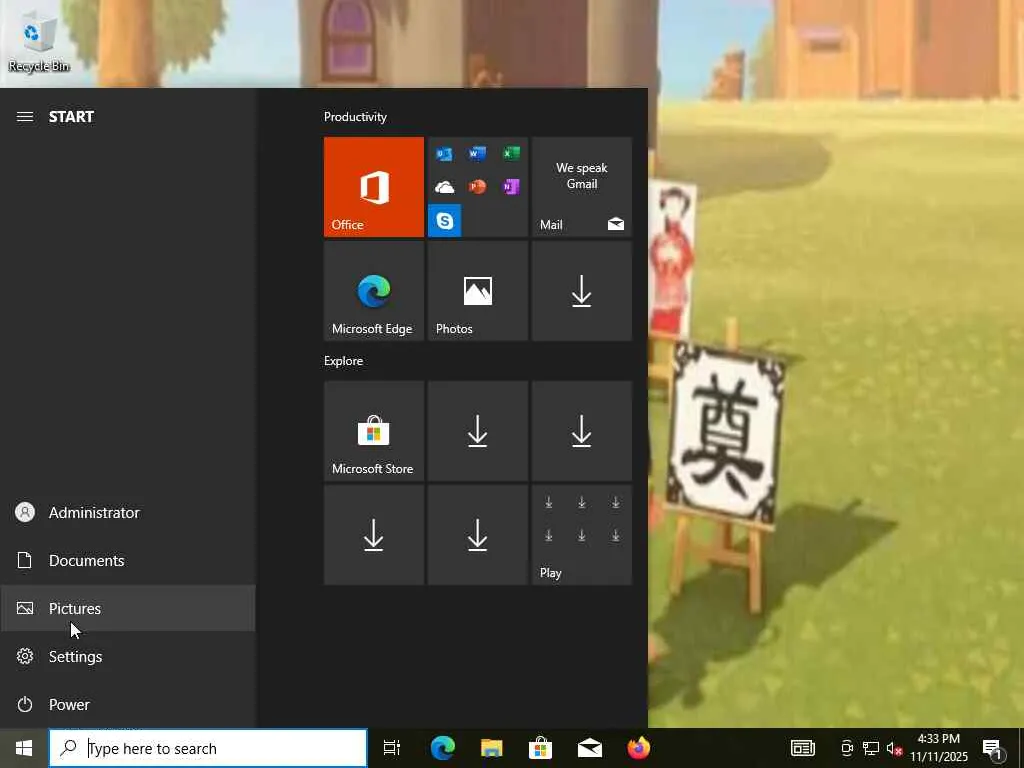Open the Administrator account options
Image resolution: width=1024 pixels, height=768 pixels.
click(128, 513)
